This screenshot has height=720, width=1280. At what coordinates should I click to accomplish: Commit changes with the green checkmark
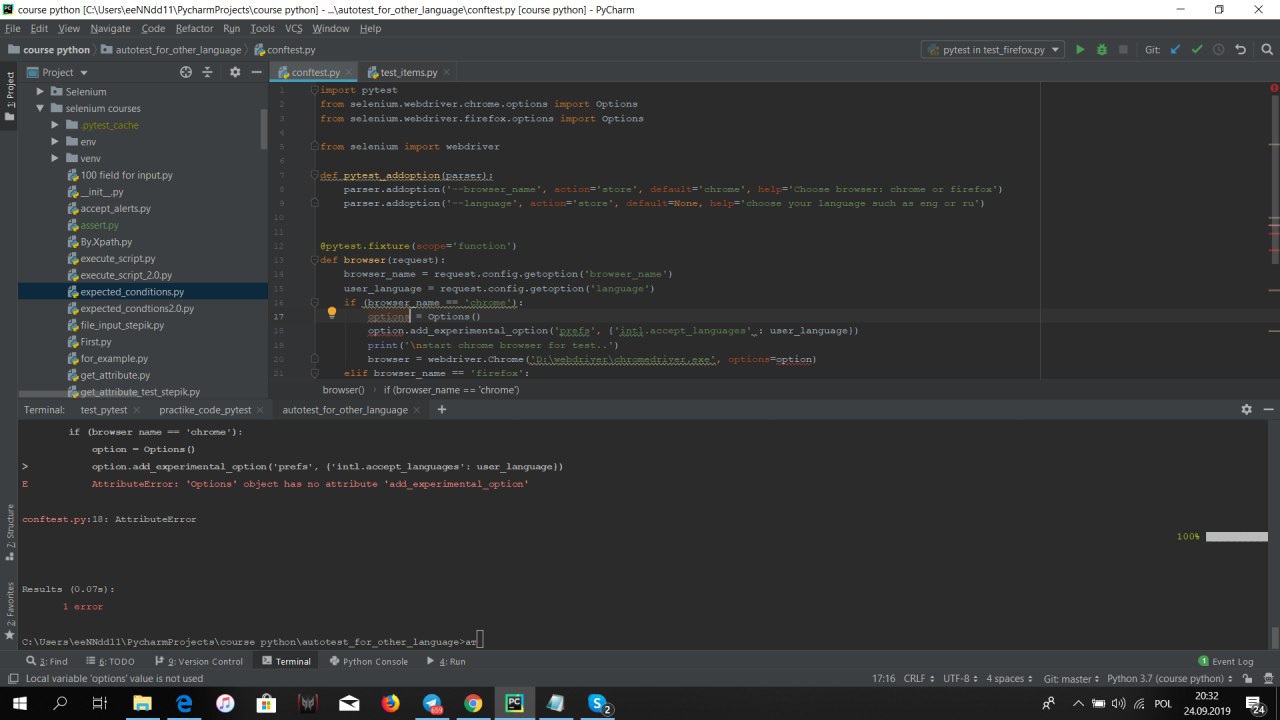pos(1197,49)
